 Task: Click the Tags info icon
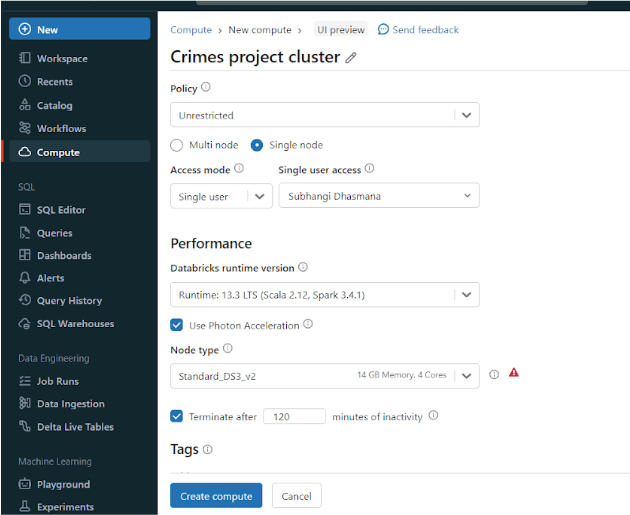point(208,449)
